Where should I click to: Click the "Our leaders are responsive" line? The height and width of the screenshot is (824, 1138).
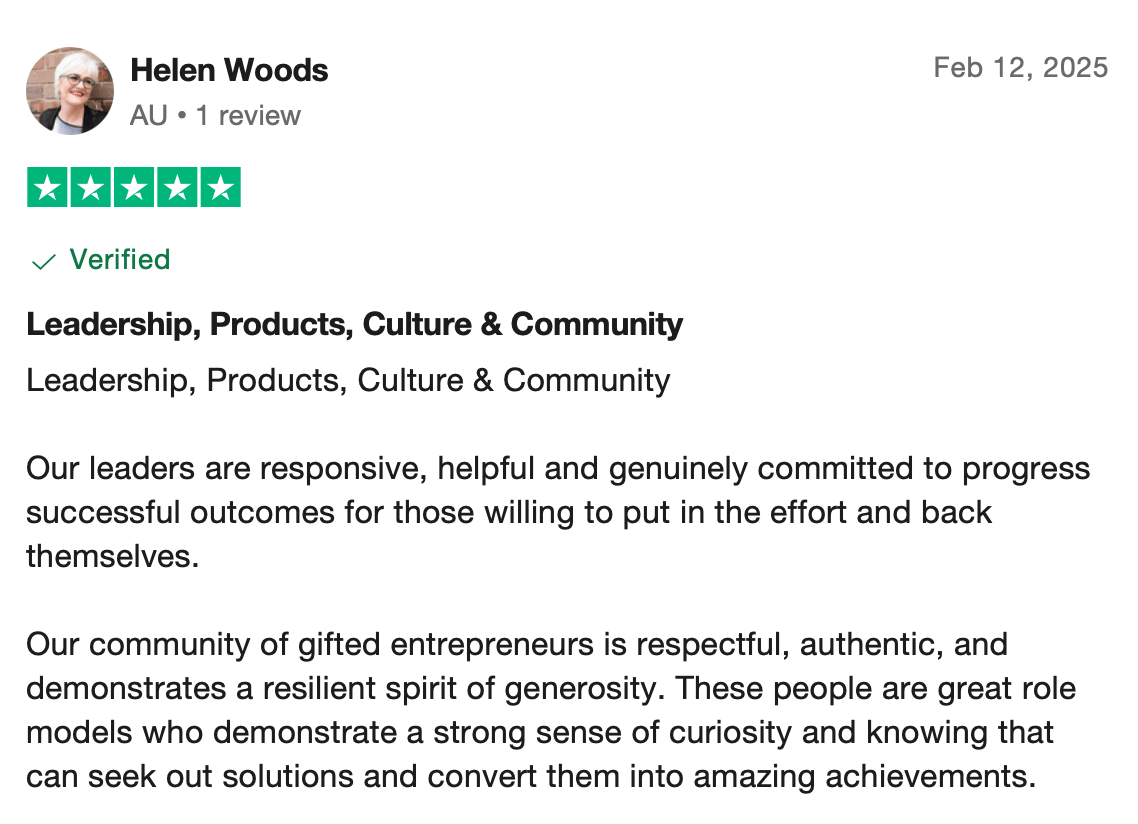pyautogui.click(x=558, y=469)
